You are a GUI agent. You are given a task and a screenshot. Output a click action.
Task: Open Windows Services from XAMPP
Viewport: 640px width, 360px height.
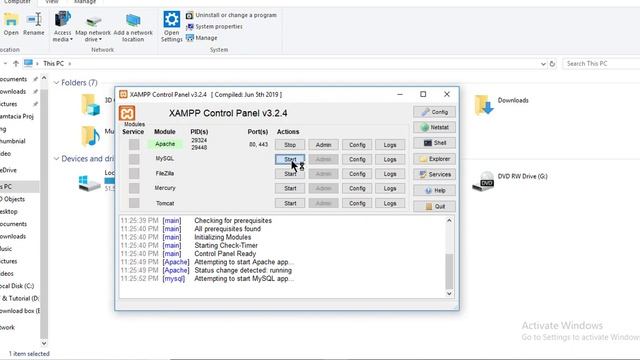coord(434,174)
